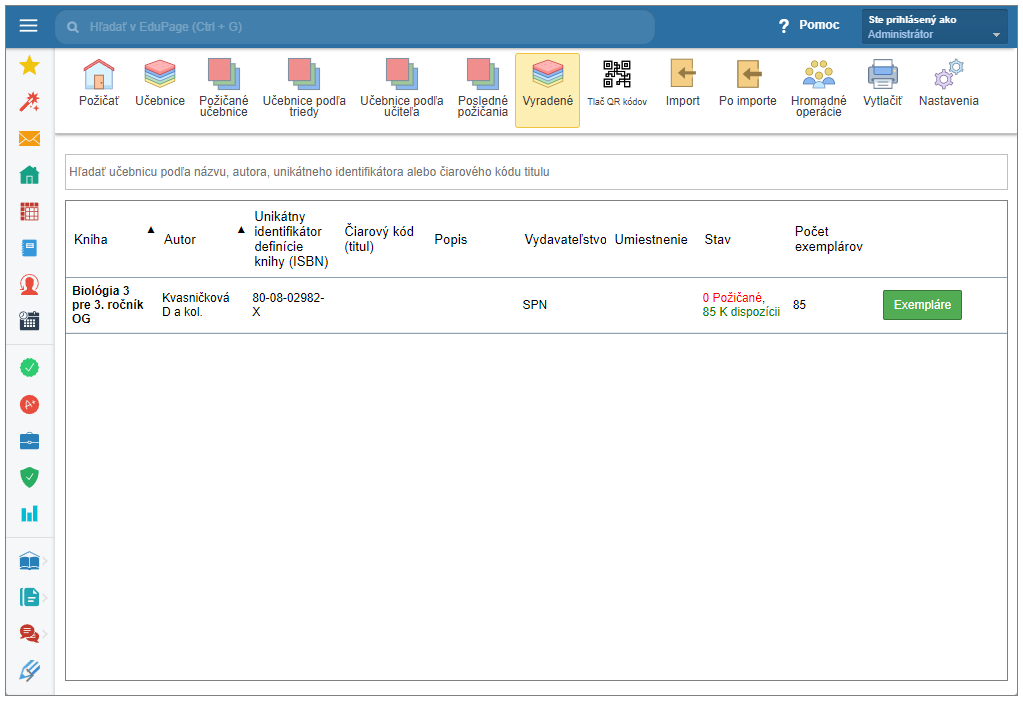
Task: Open the red A+ grades icon
Action: tap(29, 404)
